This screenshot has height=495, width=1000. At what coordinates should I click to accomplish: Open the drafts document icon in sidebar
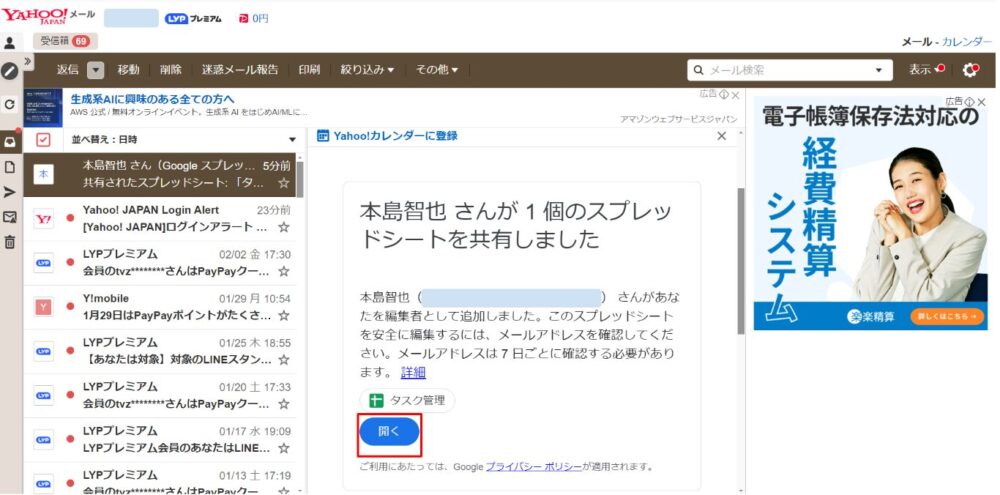tap(10, 167)
